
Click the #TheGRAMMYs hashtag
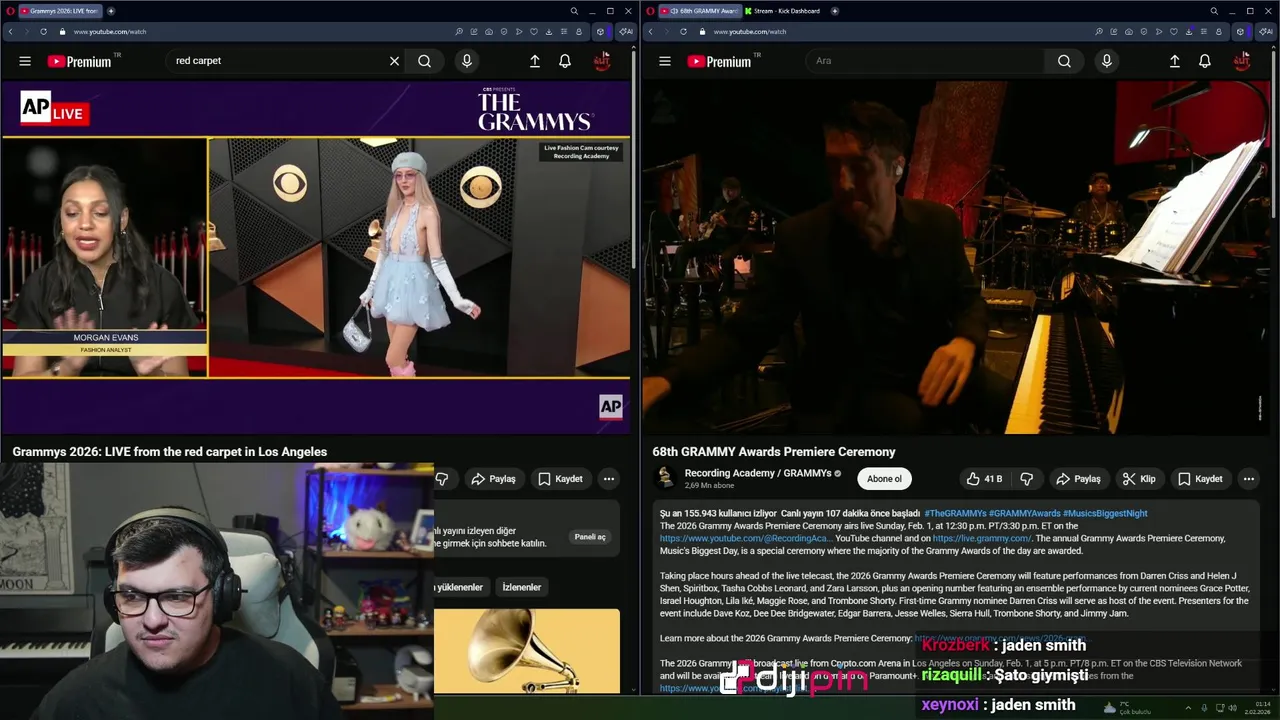(955, 513)
